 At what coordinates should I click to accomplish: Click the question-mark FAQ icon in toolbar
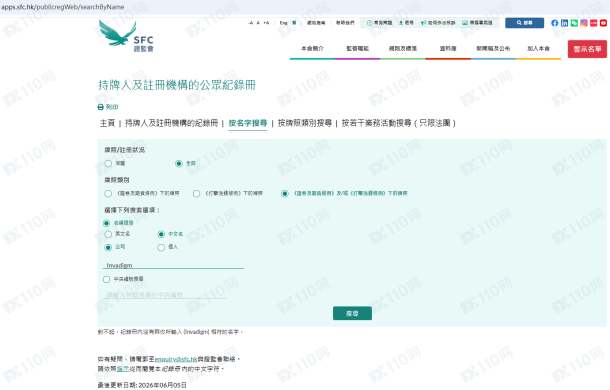pyautogui.click(x=369, y=23)
